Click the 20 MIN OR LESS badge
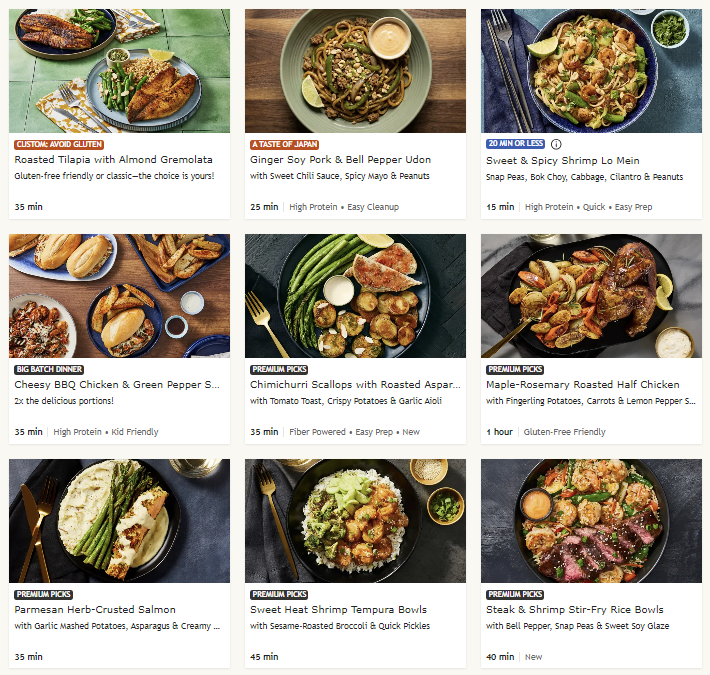The height and width of the screenshot is (675, 710). click(515, 144)
